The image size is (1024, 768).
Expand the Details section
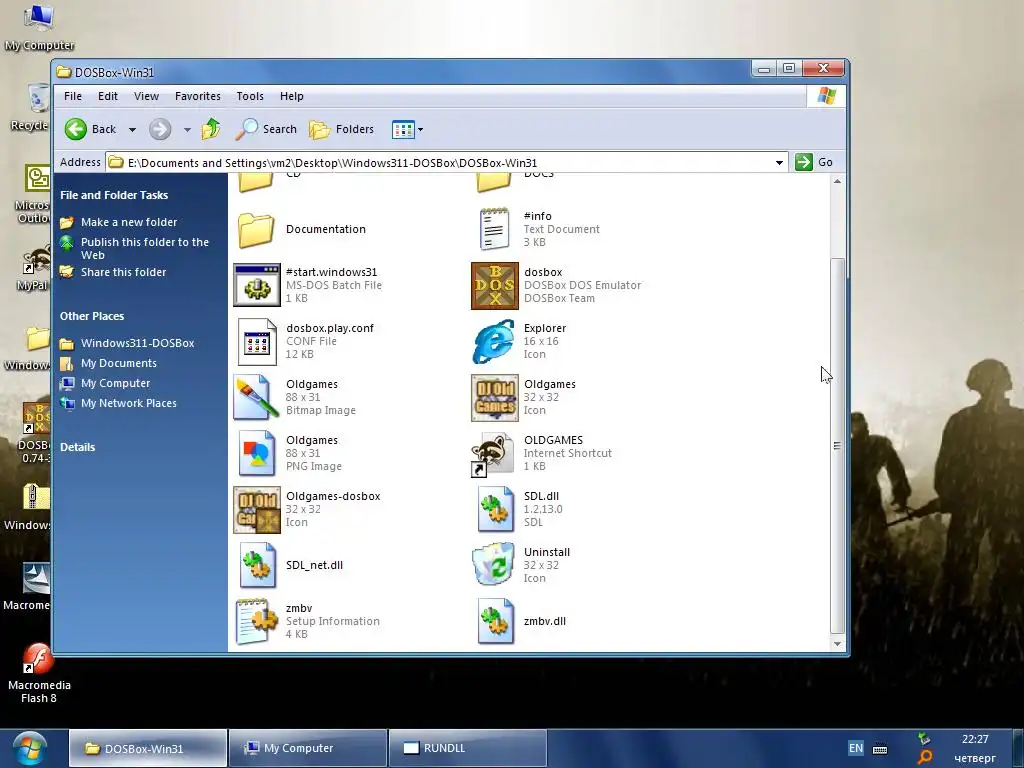pyautogui.click(x=77, y=447)
